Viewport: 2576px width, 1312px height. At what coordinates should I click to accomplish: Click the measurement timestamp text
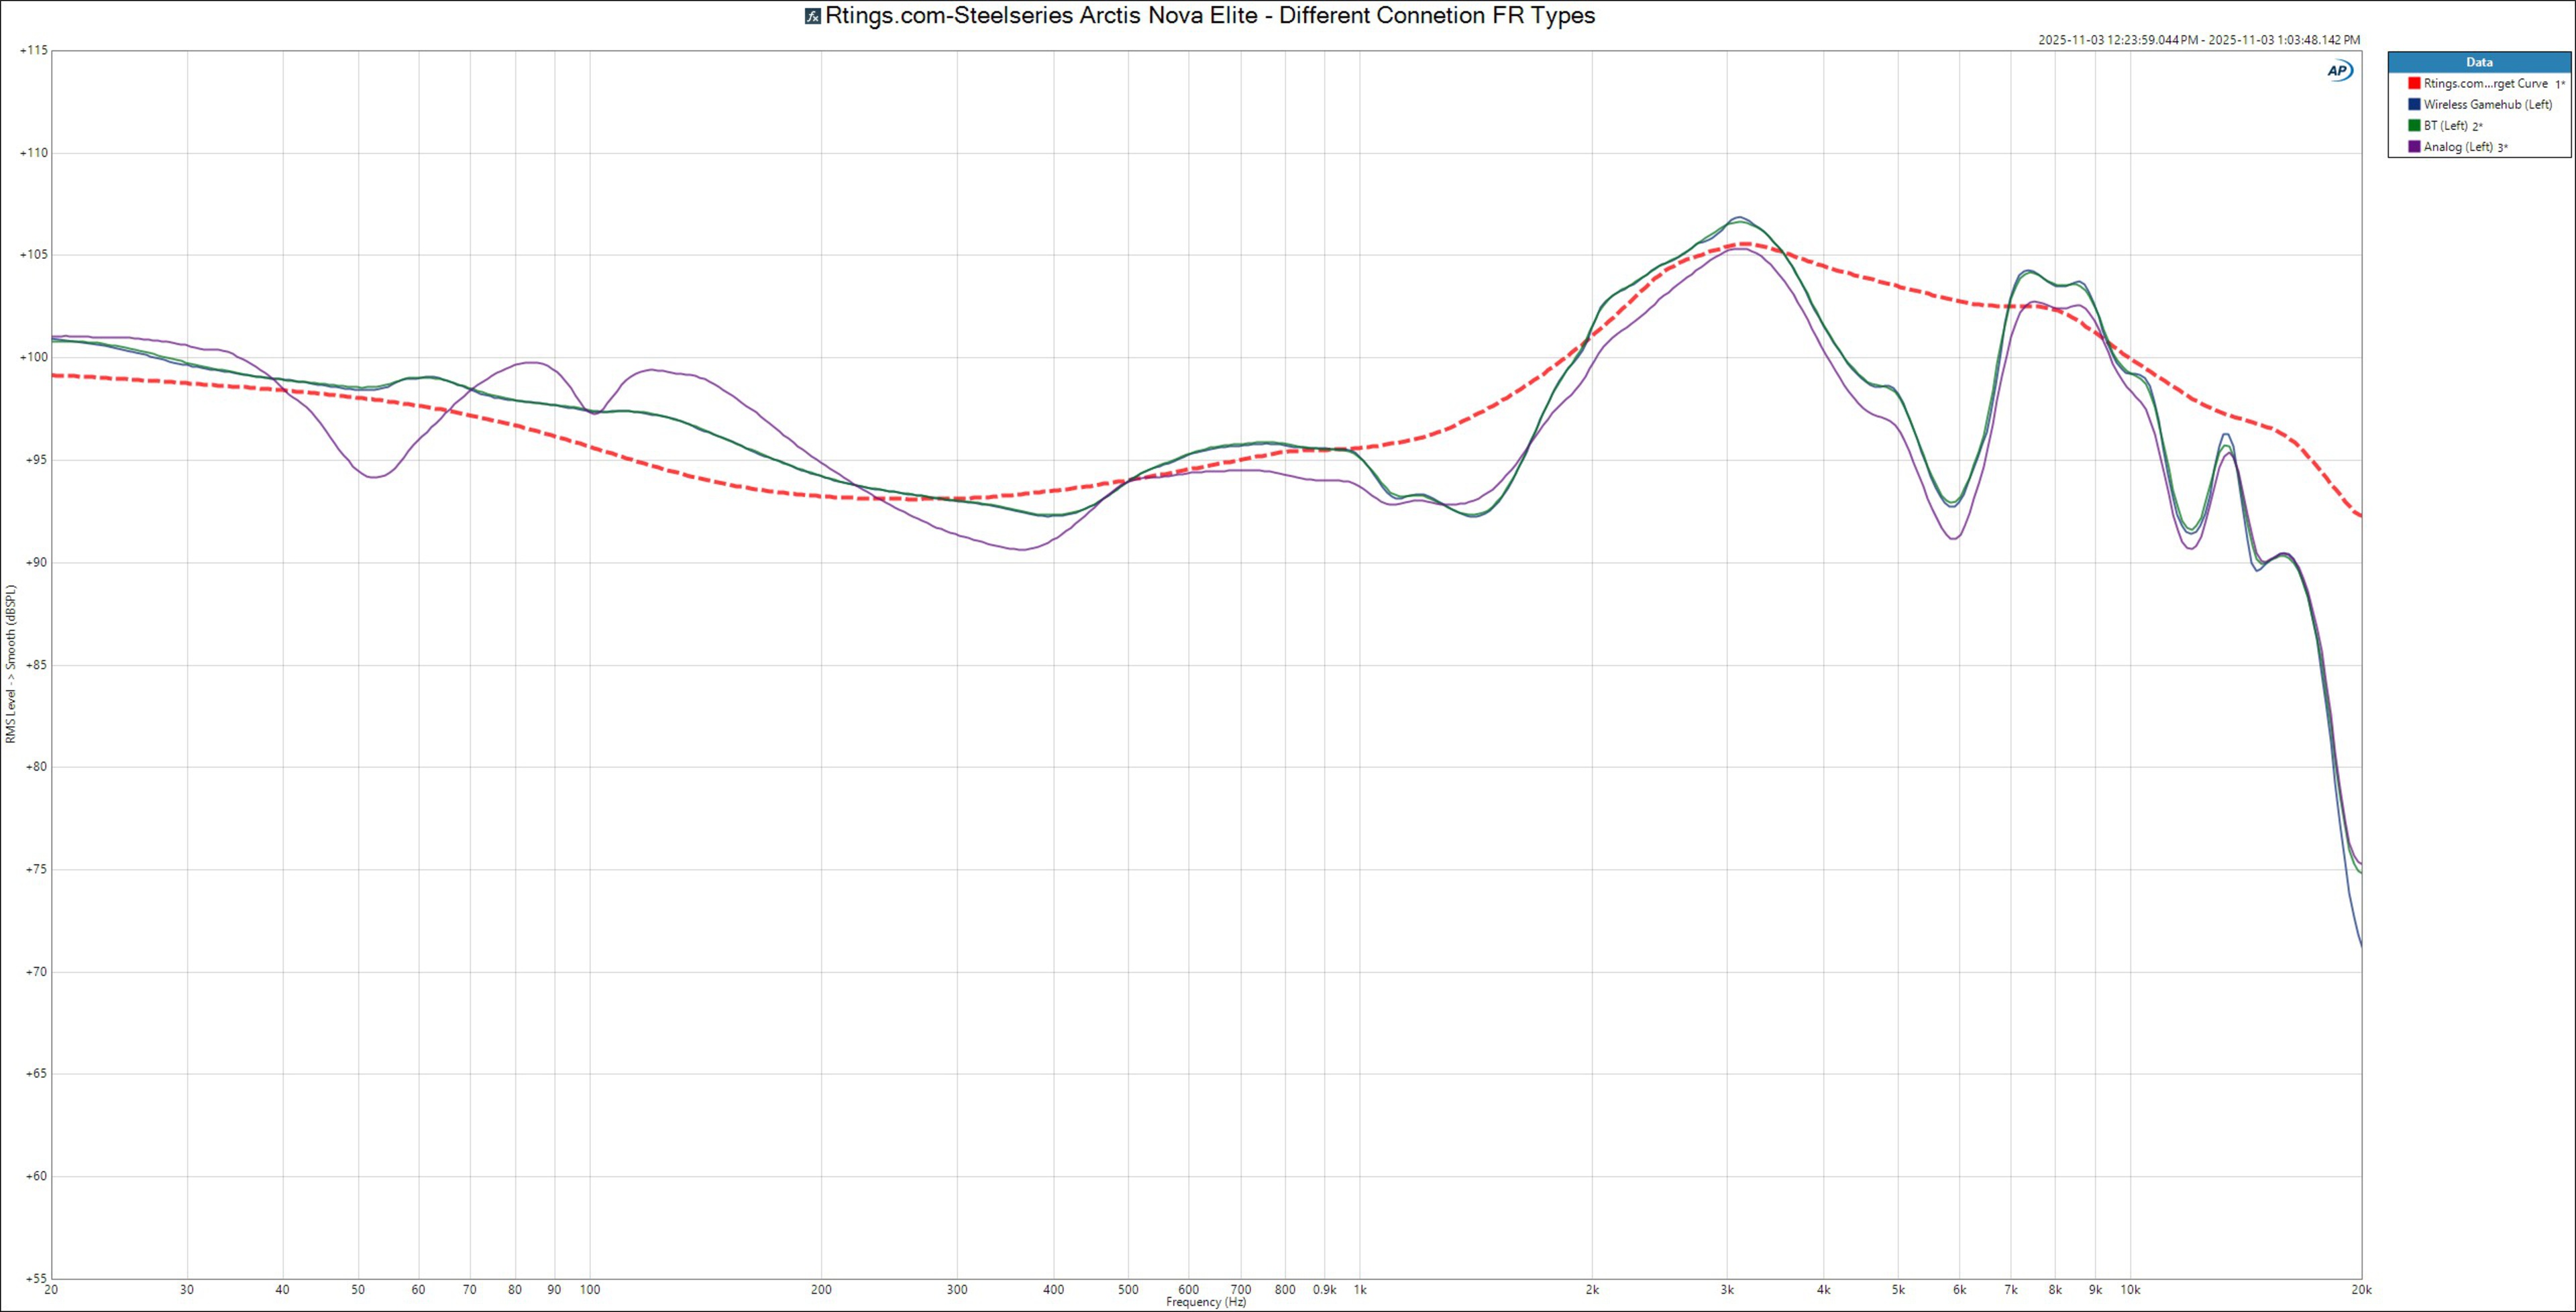point(2199,40)
